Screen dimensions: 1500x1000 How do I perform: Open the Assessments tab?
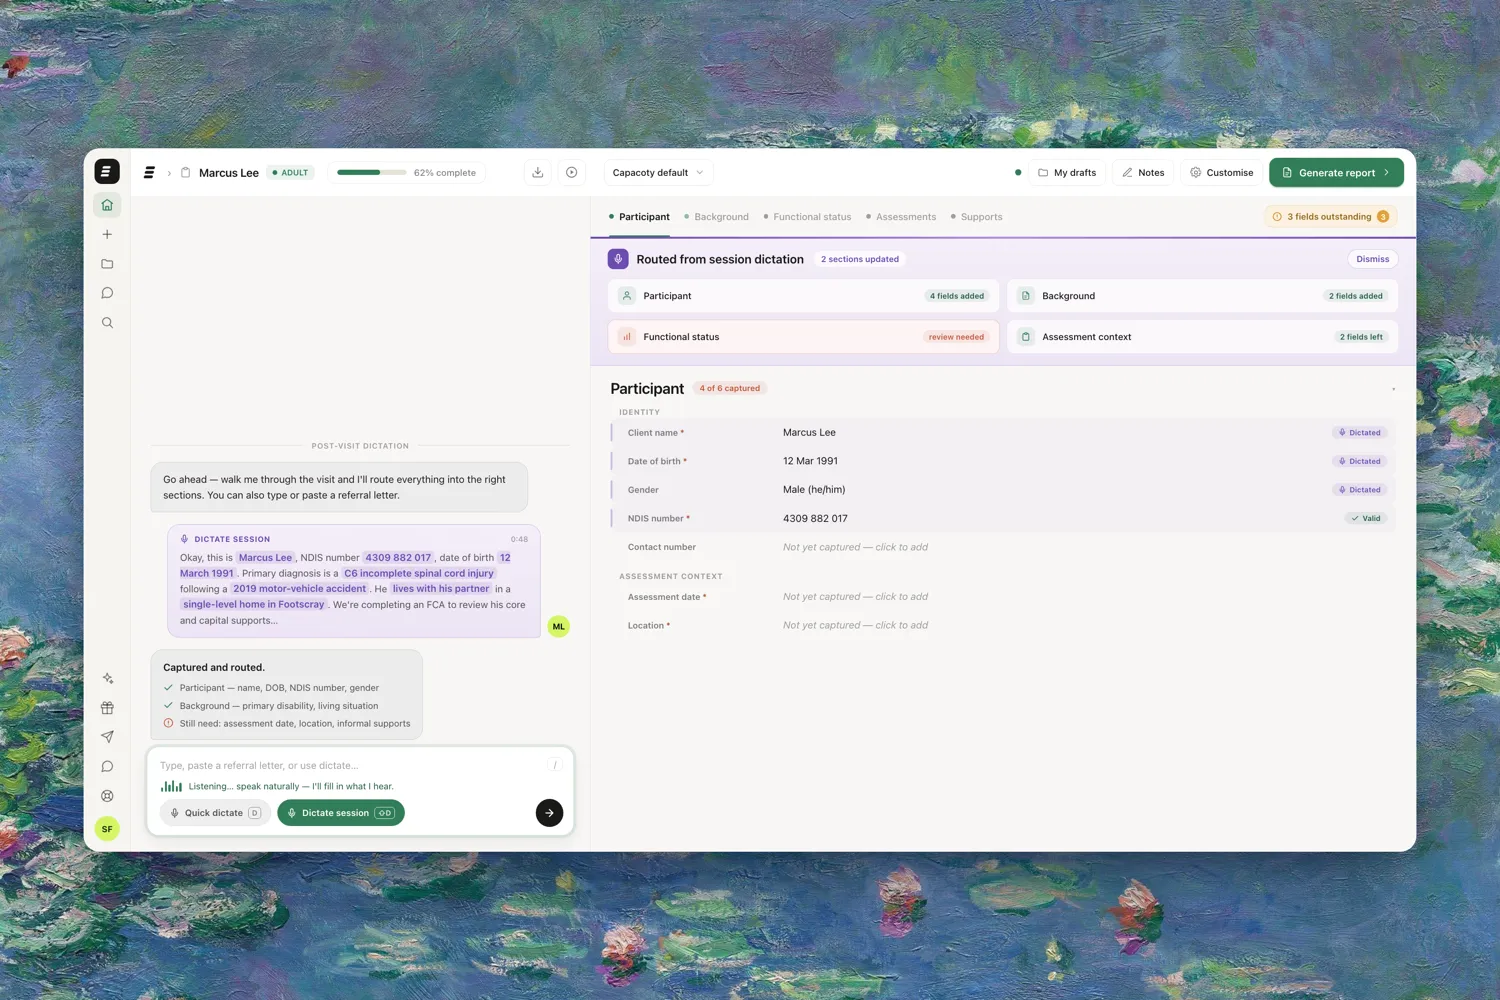tap(901, 217)
